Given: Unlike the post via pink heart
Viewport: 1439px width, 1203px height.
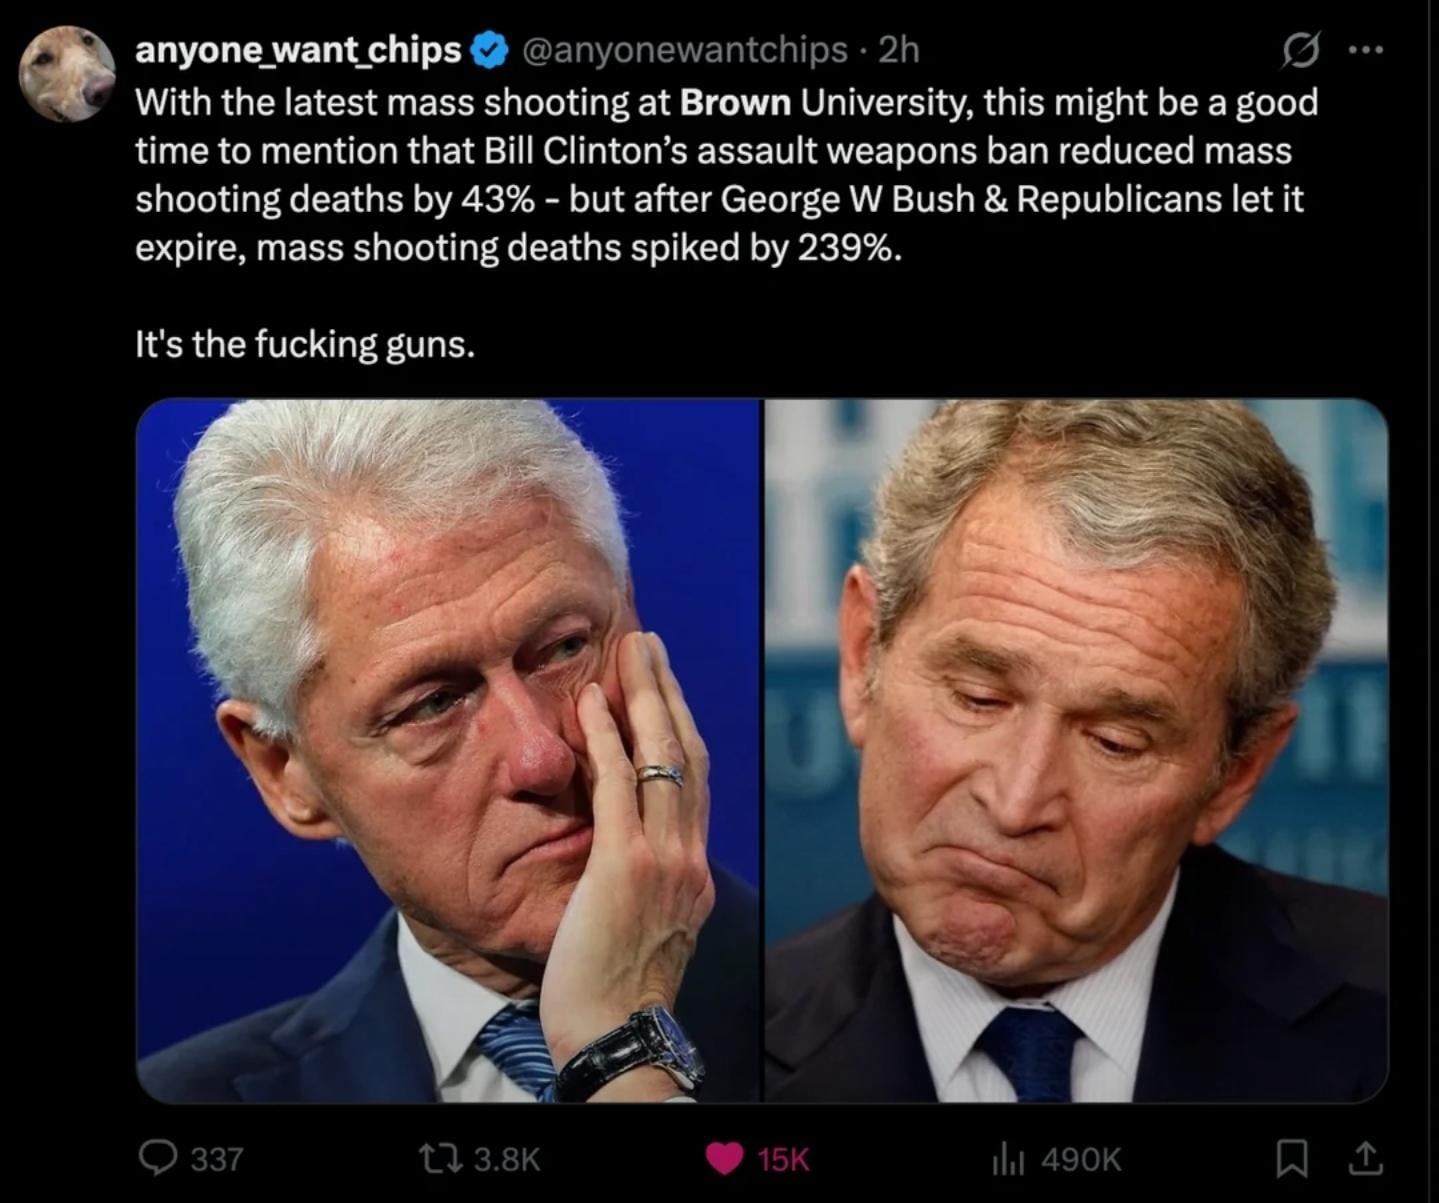Looking at the screenshot, I should [724, 1158].
